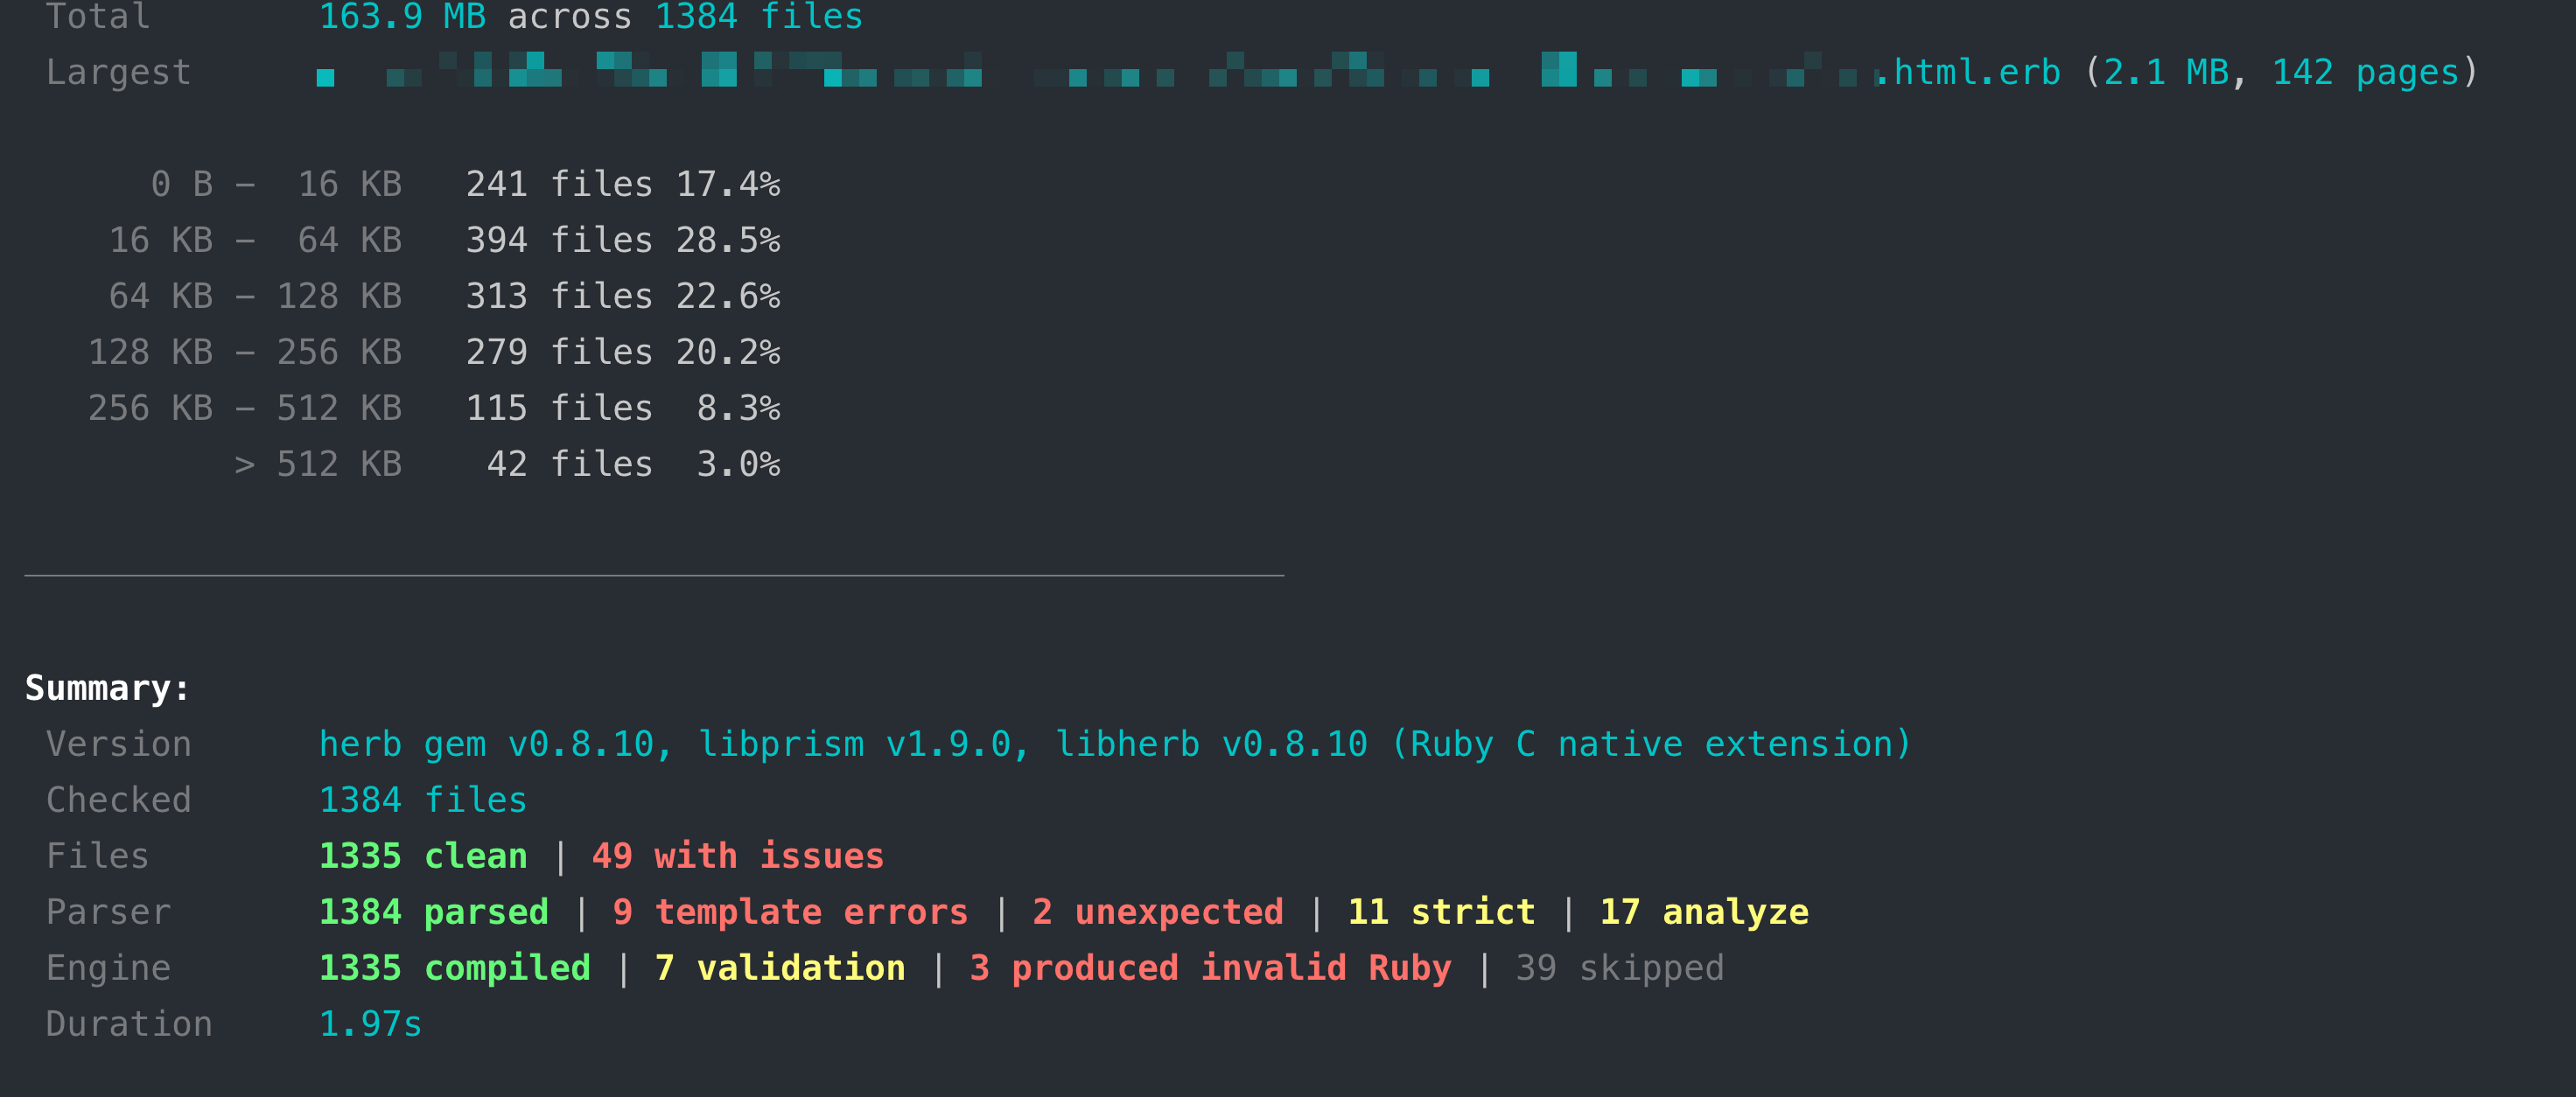2576x1097 pixels.
Task: Click the "1384 files" checked count in Summary
Action: click(x=422, y=800)
